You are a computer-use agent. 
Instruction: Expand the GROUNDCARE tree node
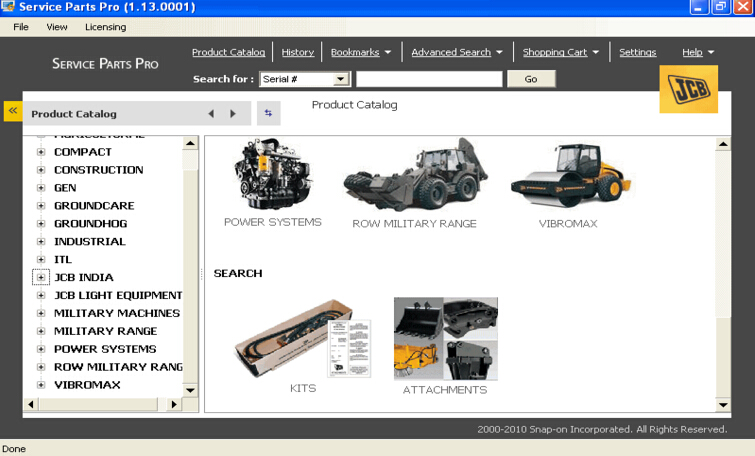pos(41,206)
